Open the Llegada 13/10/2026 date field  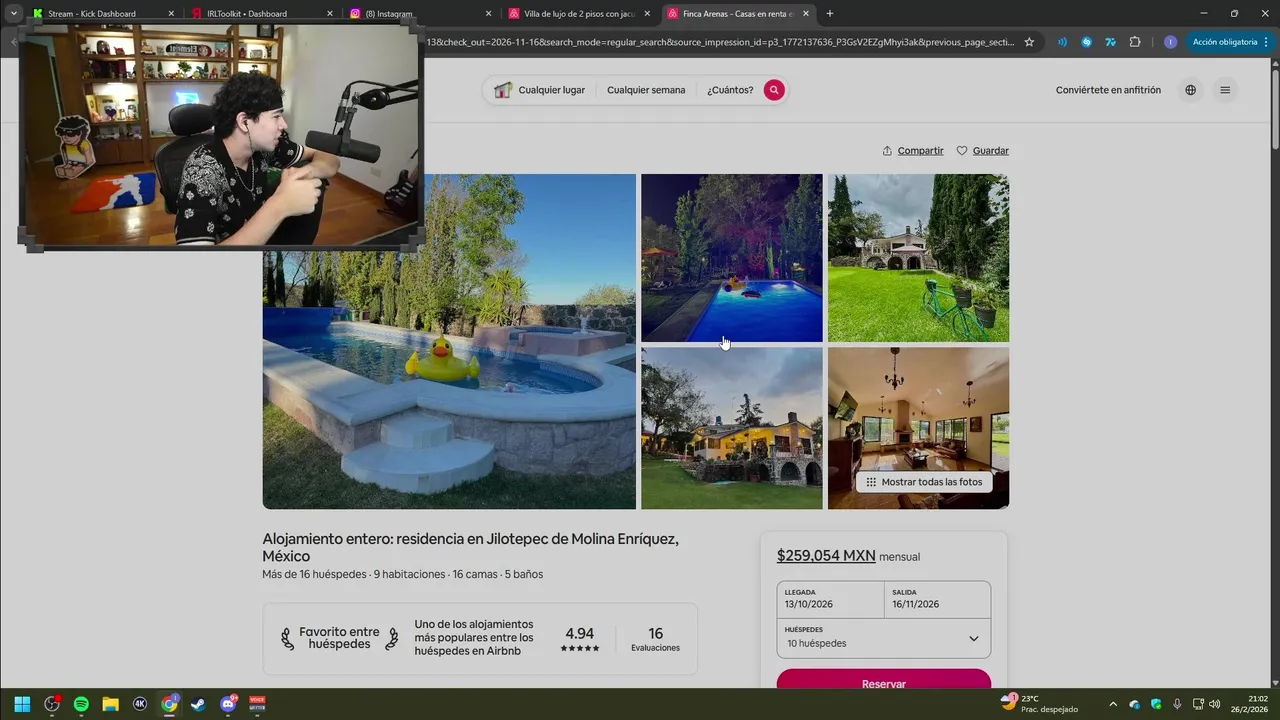click(830, 599)
